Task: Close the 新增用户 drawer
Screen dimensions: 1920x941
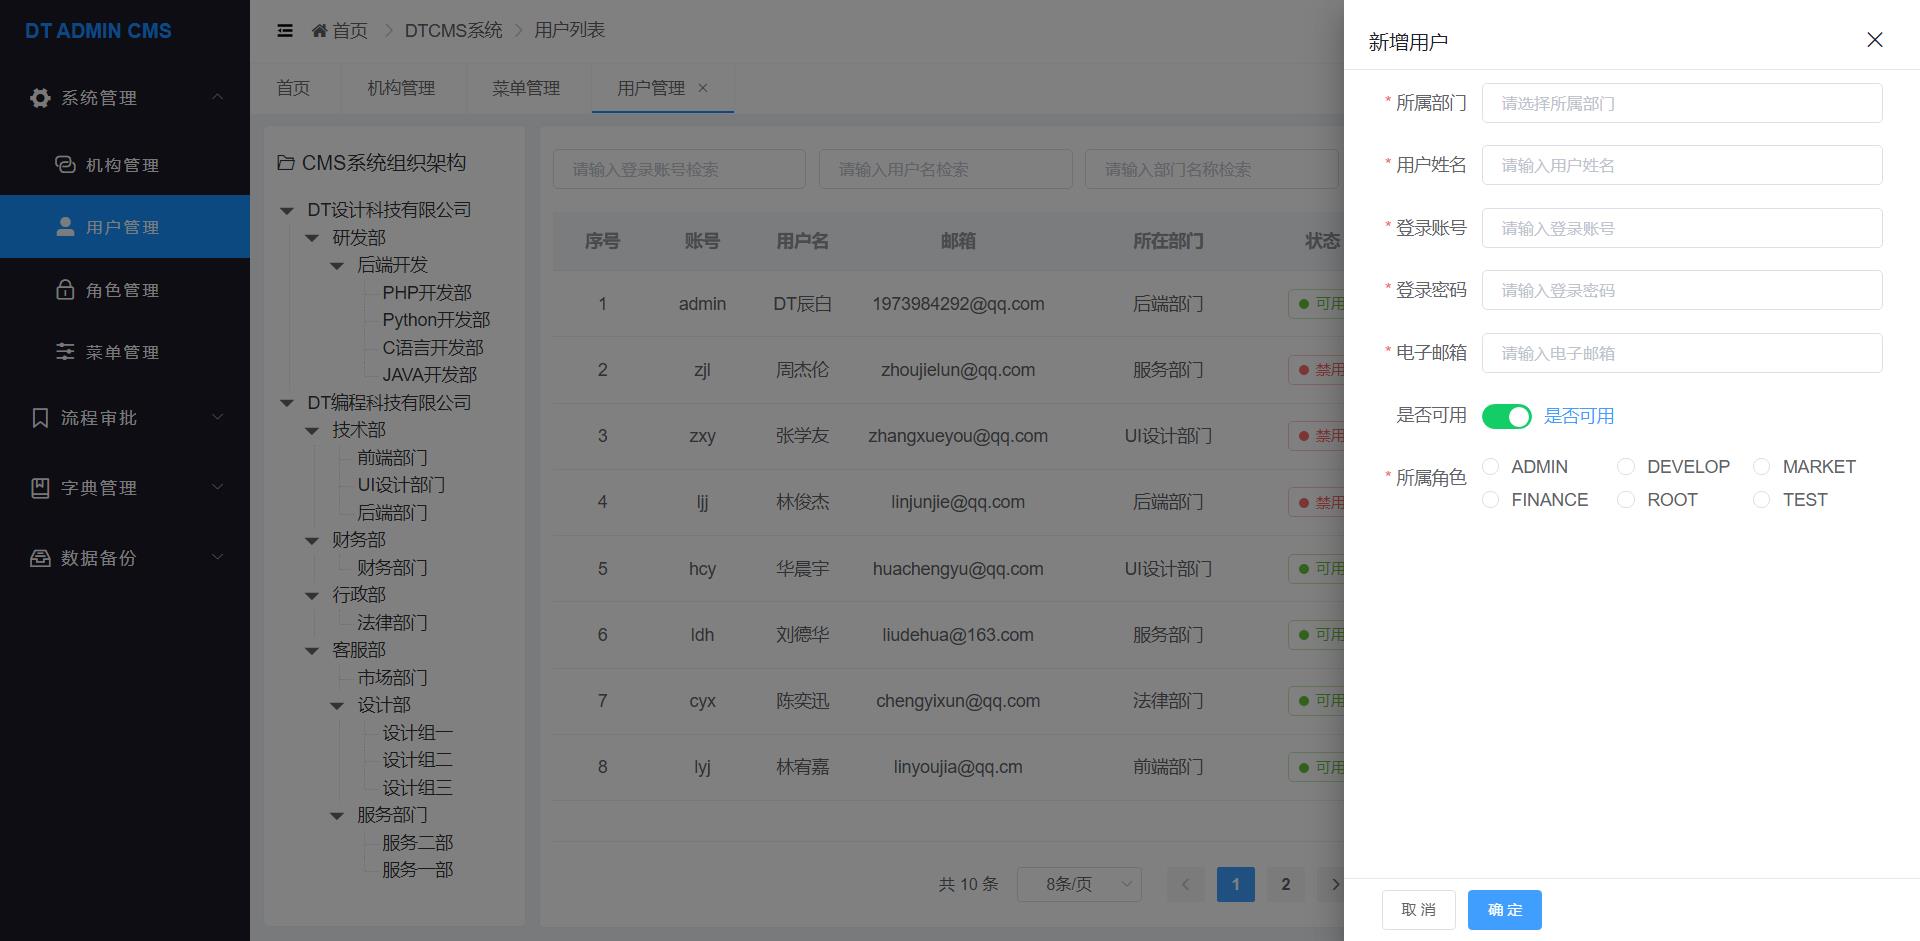Action: tap(1875, 40)
